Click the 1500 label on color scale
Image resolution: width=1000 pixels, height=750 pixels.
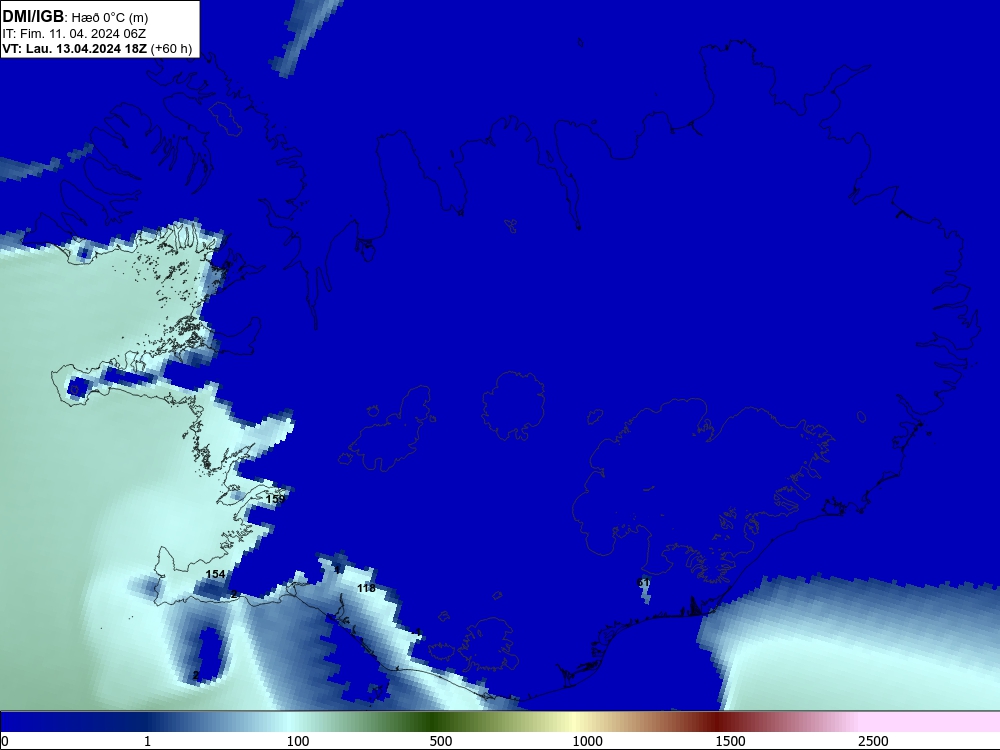[x=730, y=741]
